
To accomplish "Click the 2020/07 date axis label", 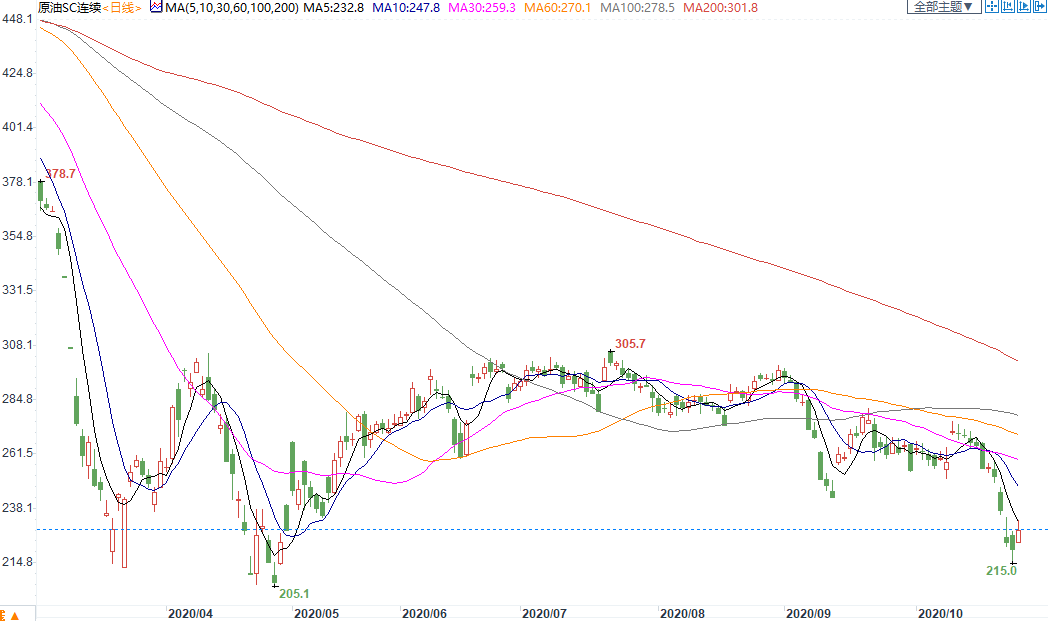I will pos(544,614).
